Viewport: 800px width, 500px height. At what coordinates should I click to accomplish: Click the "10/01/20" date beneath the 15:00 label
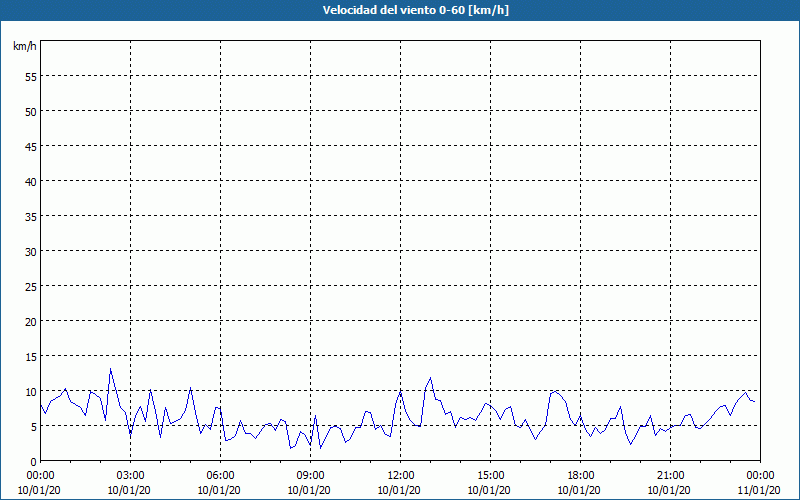click(489, 490)
